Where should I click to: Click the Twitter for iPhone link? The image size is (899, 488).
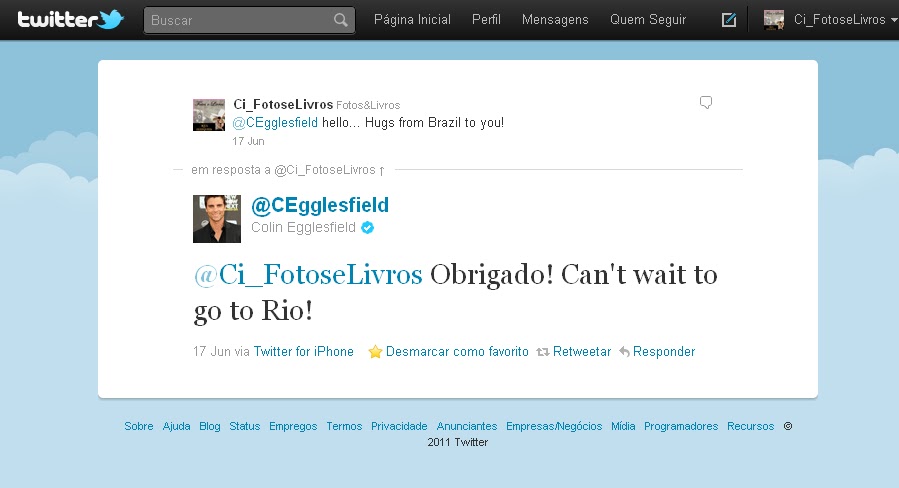[x=303, y=352]
